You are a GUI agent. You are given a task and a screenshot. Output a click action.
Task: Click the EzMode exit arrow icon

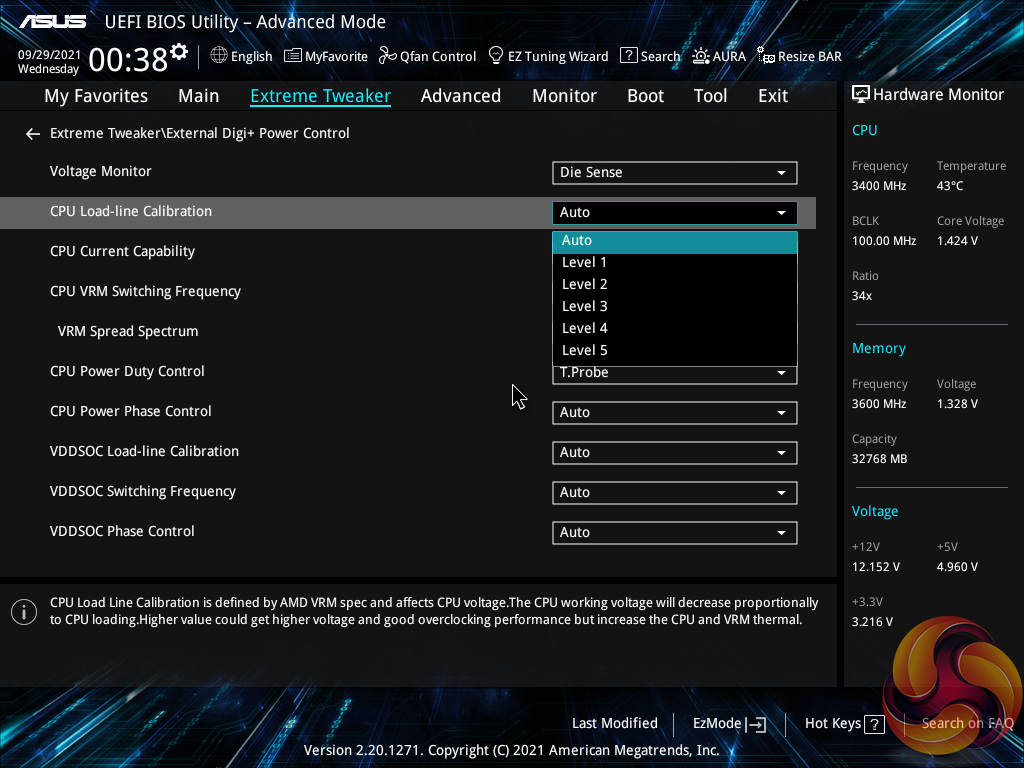tap(756, 724)
